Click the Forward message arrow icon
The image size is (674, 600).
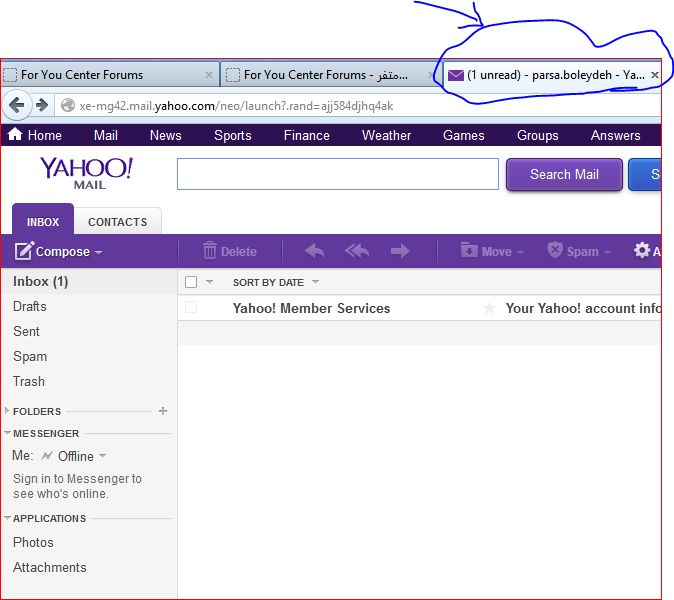(x=400, y=251)
